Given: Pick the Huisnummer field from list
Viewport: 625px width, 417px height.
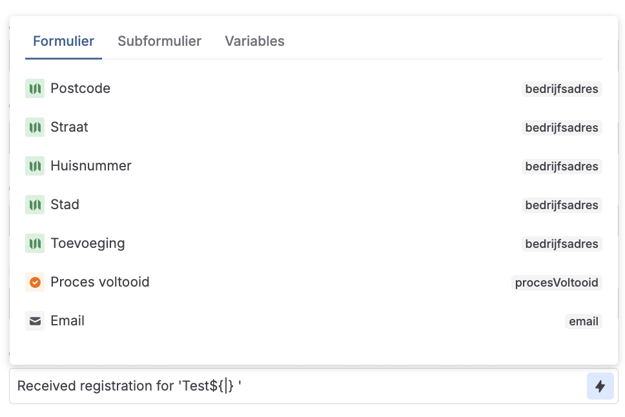Looking at the screenshot, I should 91,166.
